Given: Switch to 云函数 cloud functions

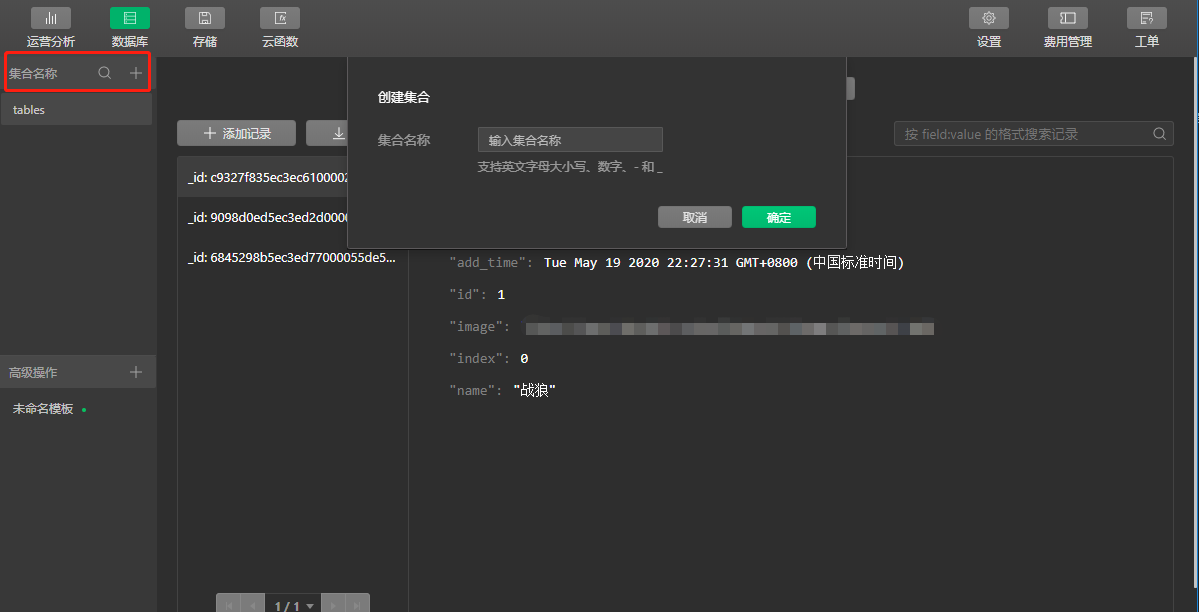Looking at the screenshot, I should pos(280,28).
